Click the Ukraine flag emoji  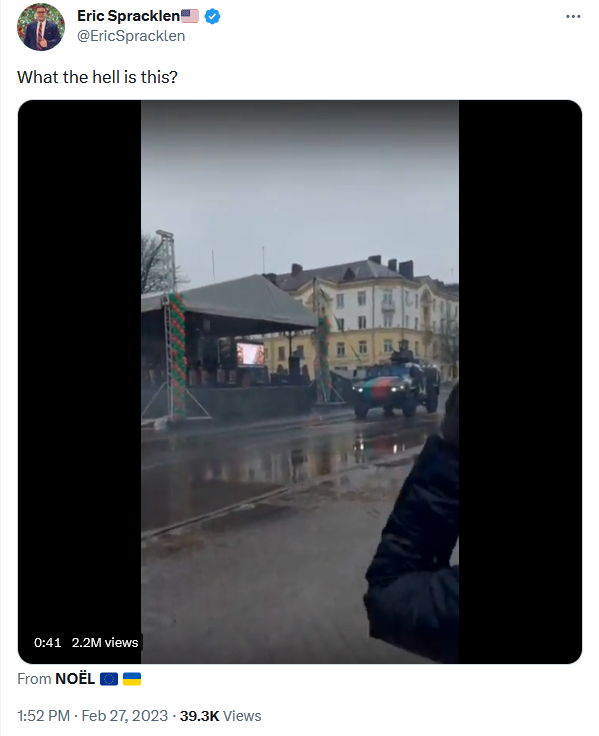(x=132, y=679)
